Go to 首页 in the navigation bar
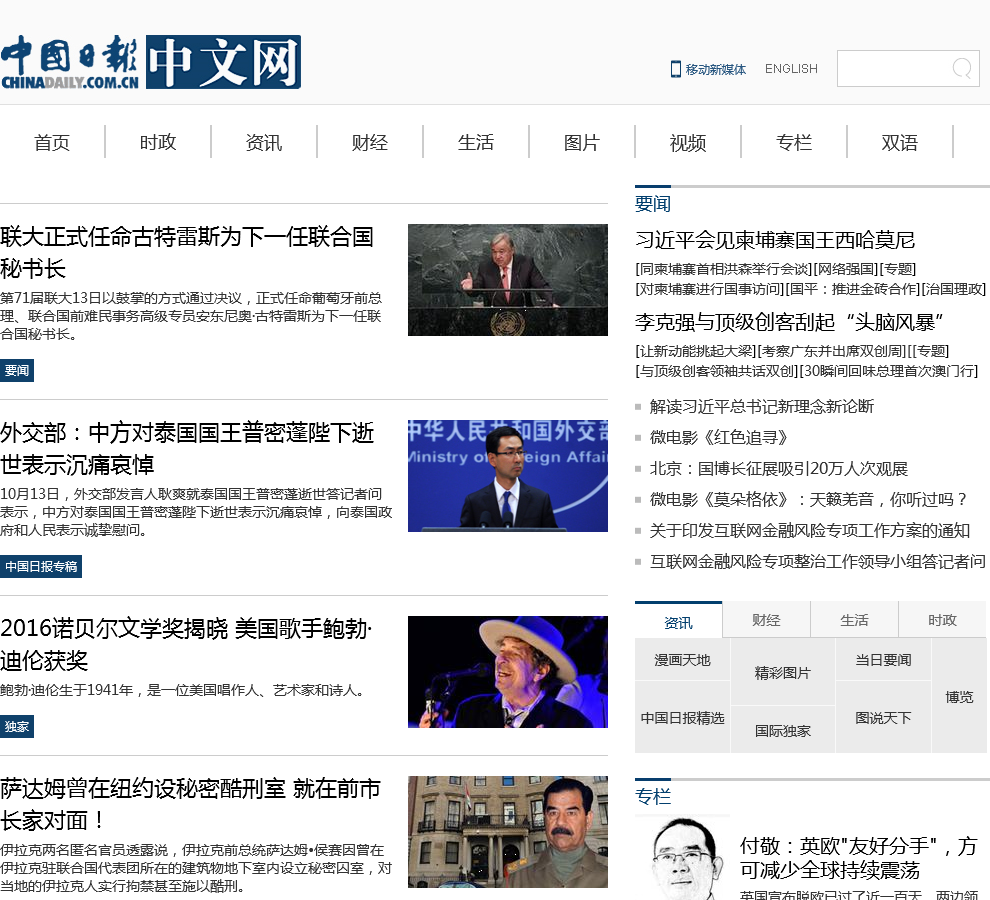990x900 pixels. pos(52,142)
